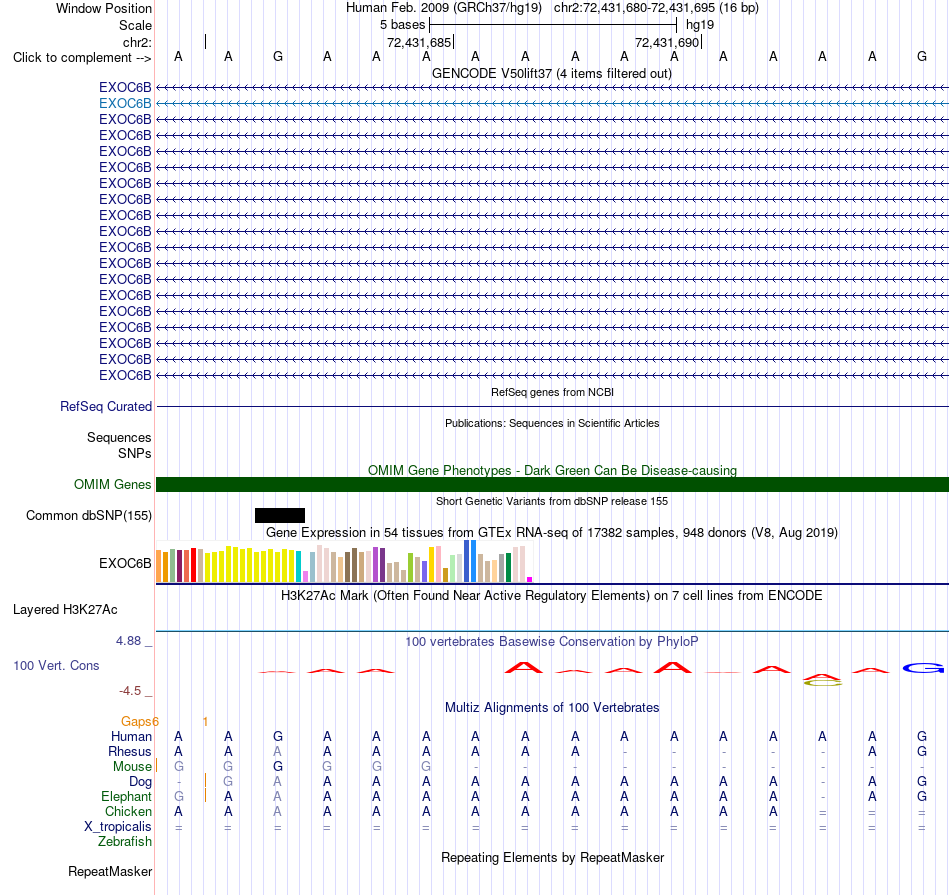Open the GTEx 'Gene Expression in 54 tissues' title
Image resolution: width=950 pixels, height=895 pixels.
[x=552, y=532]
